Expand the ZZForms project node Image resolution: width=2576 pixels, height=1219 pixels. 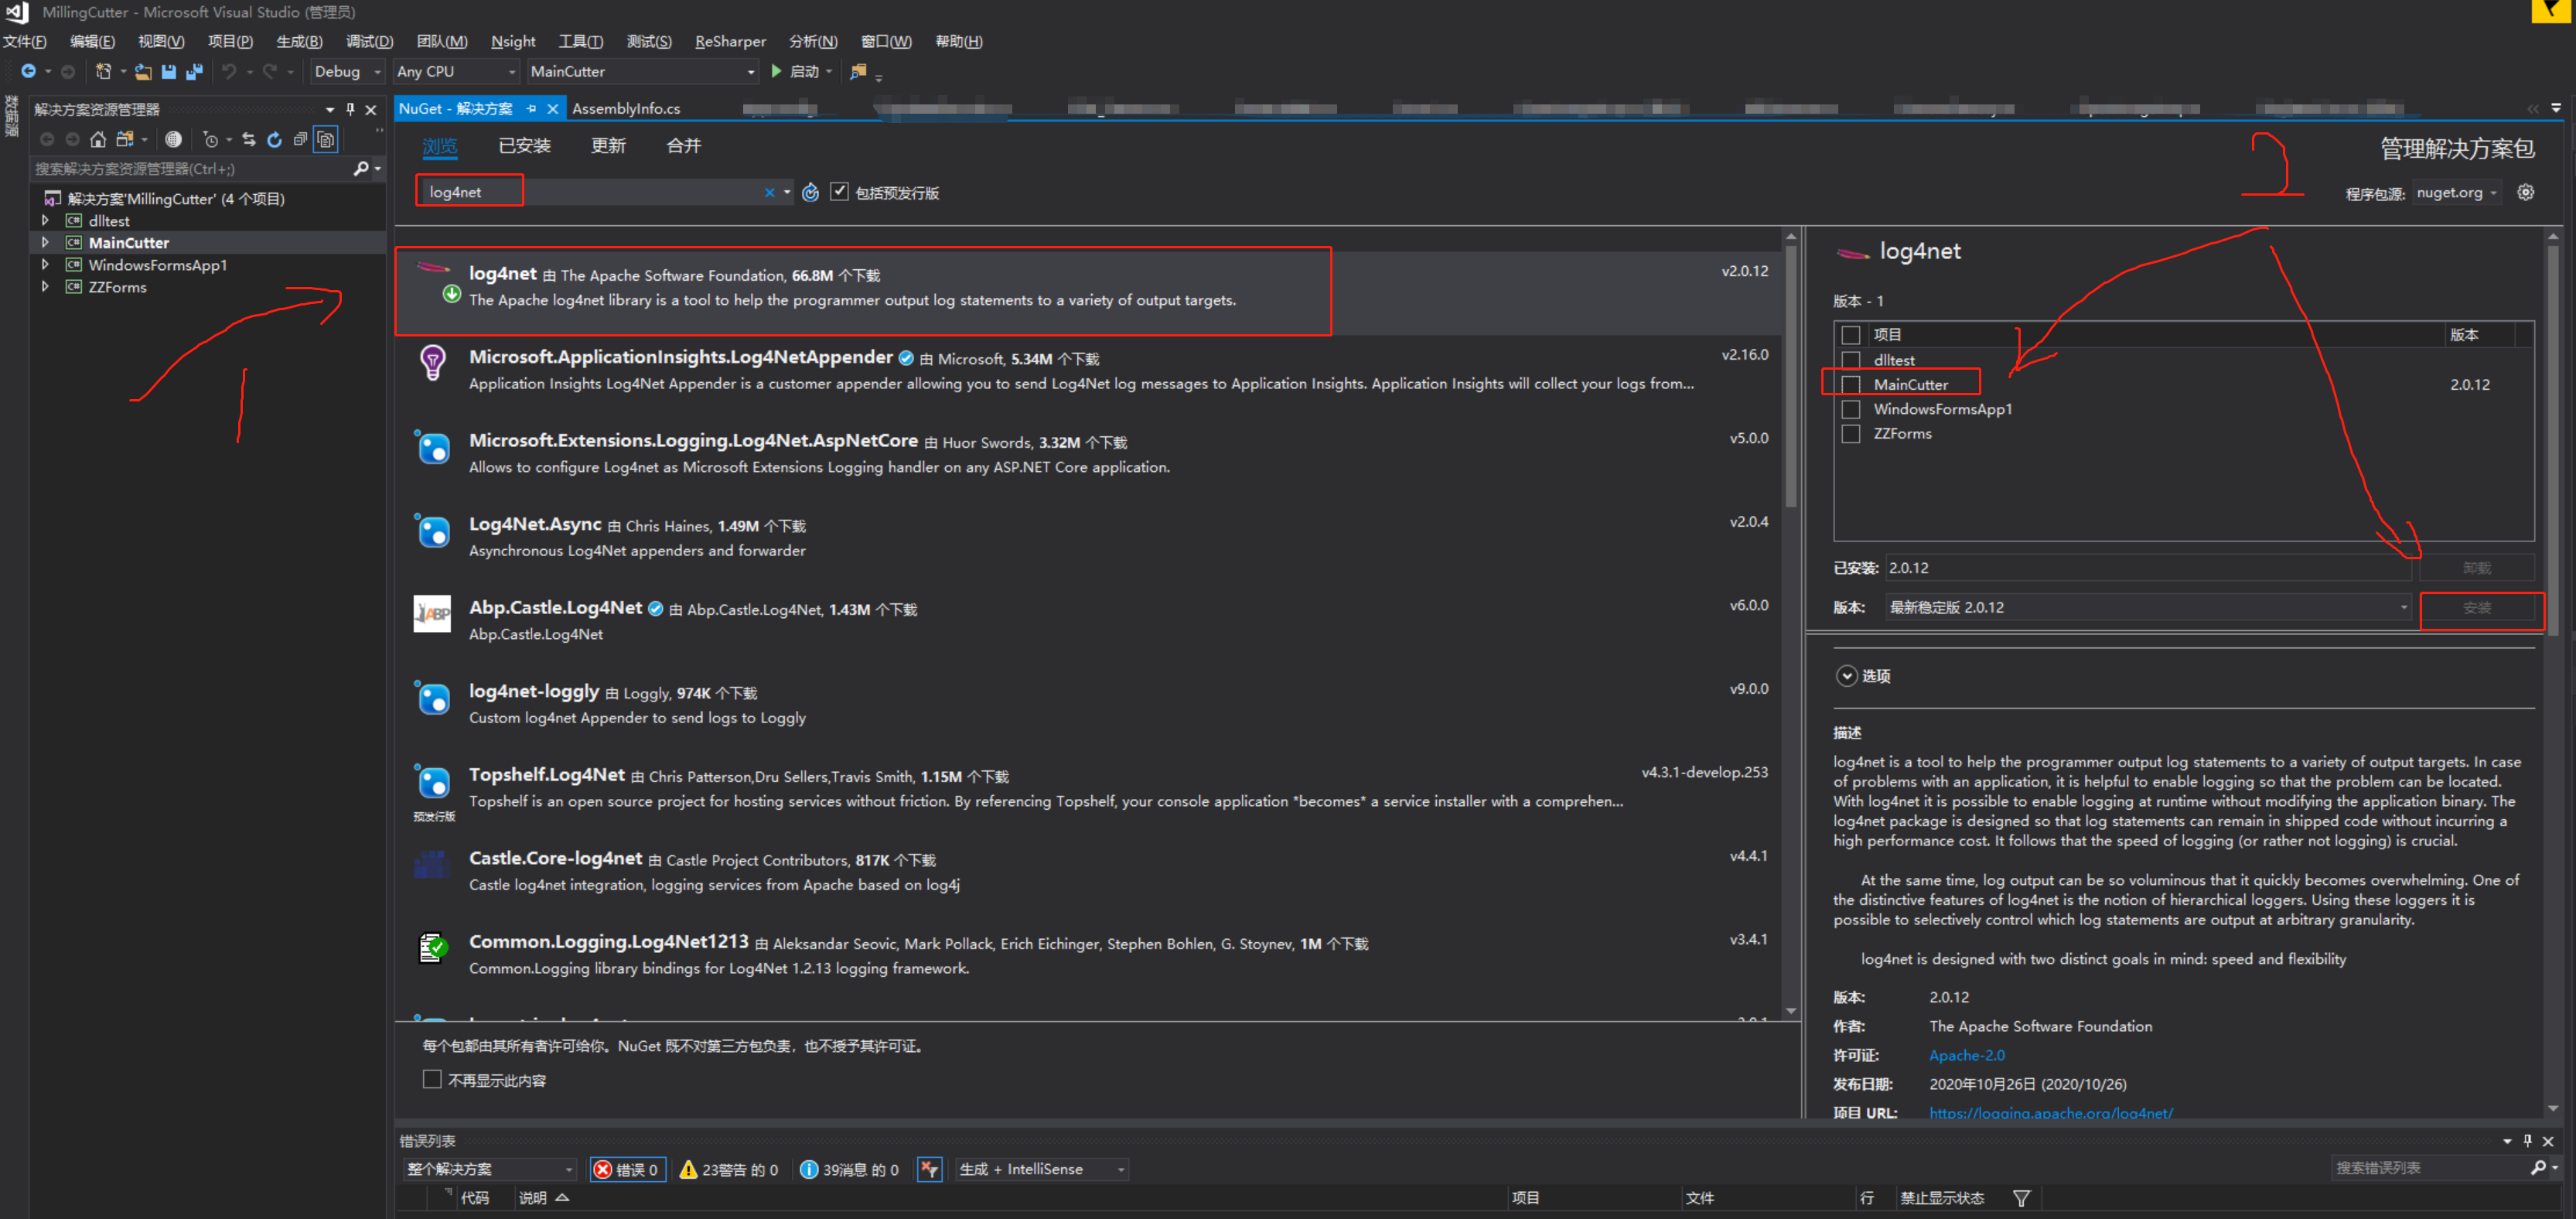(45, 287)
